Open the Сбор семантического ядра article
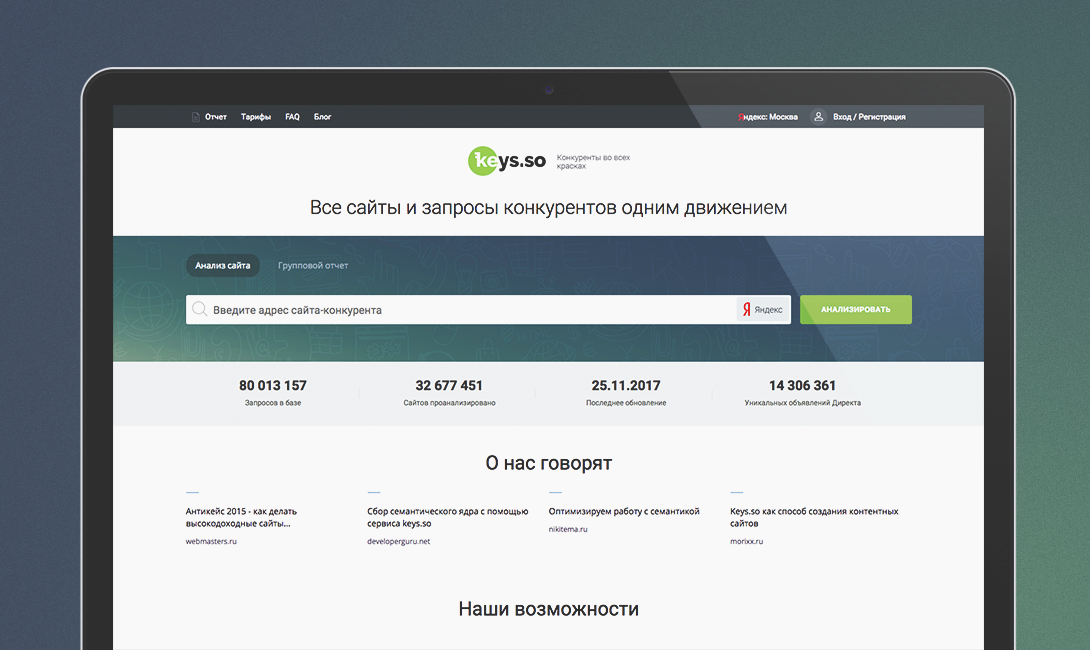 pyautogui.click(x=448, y=517)
